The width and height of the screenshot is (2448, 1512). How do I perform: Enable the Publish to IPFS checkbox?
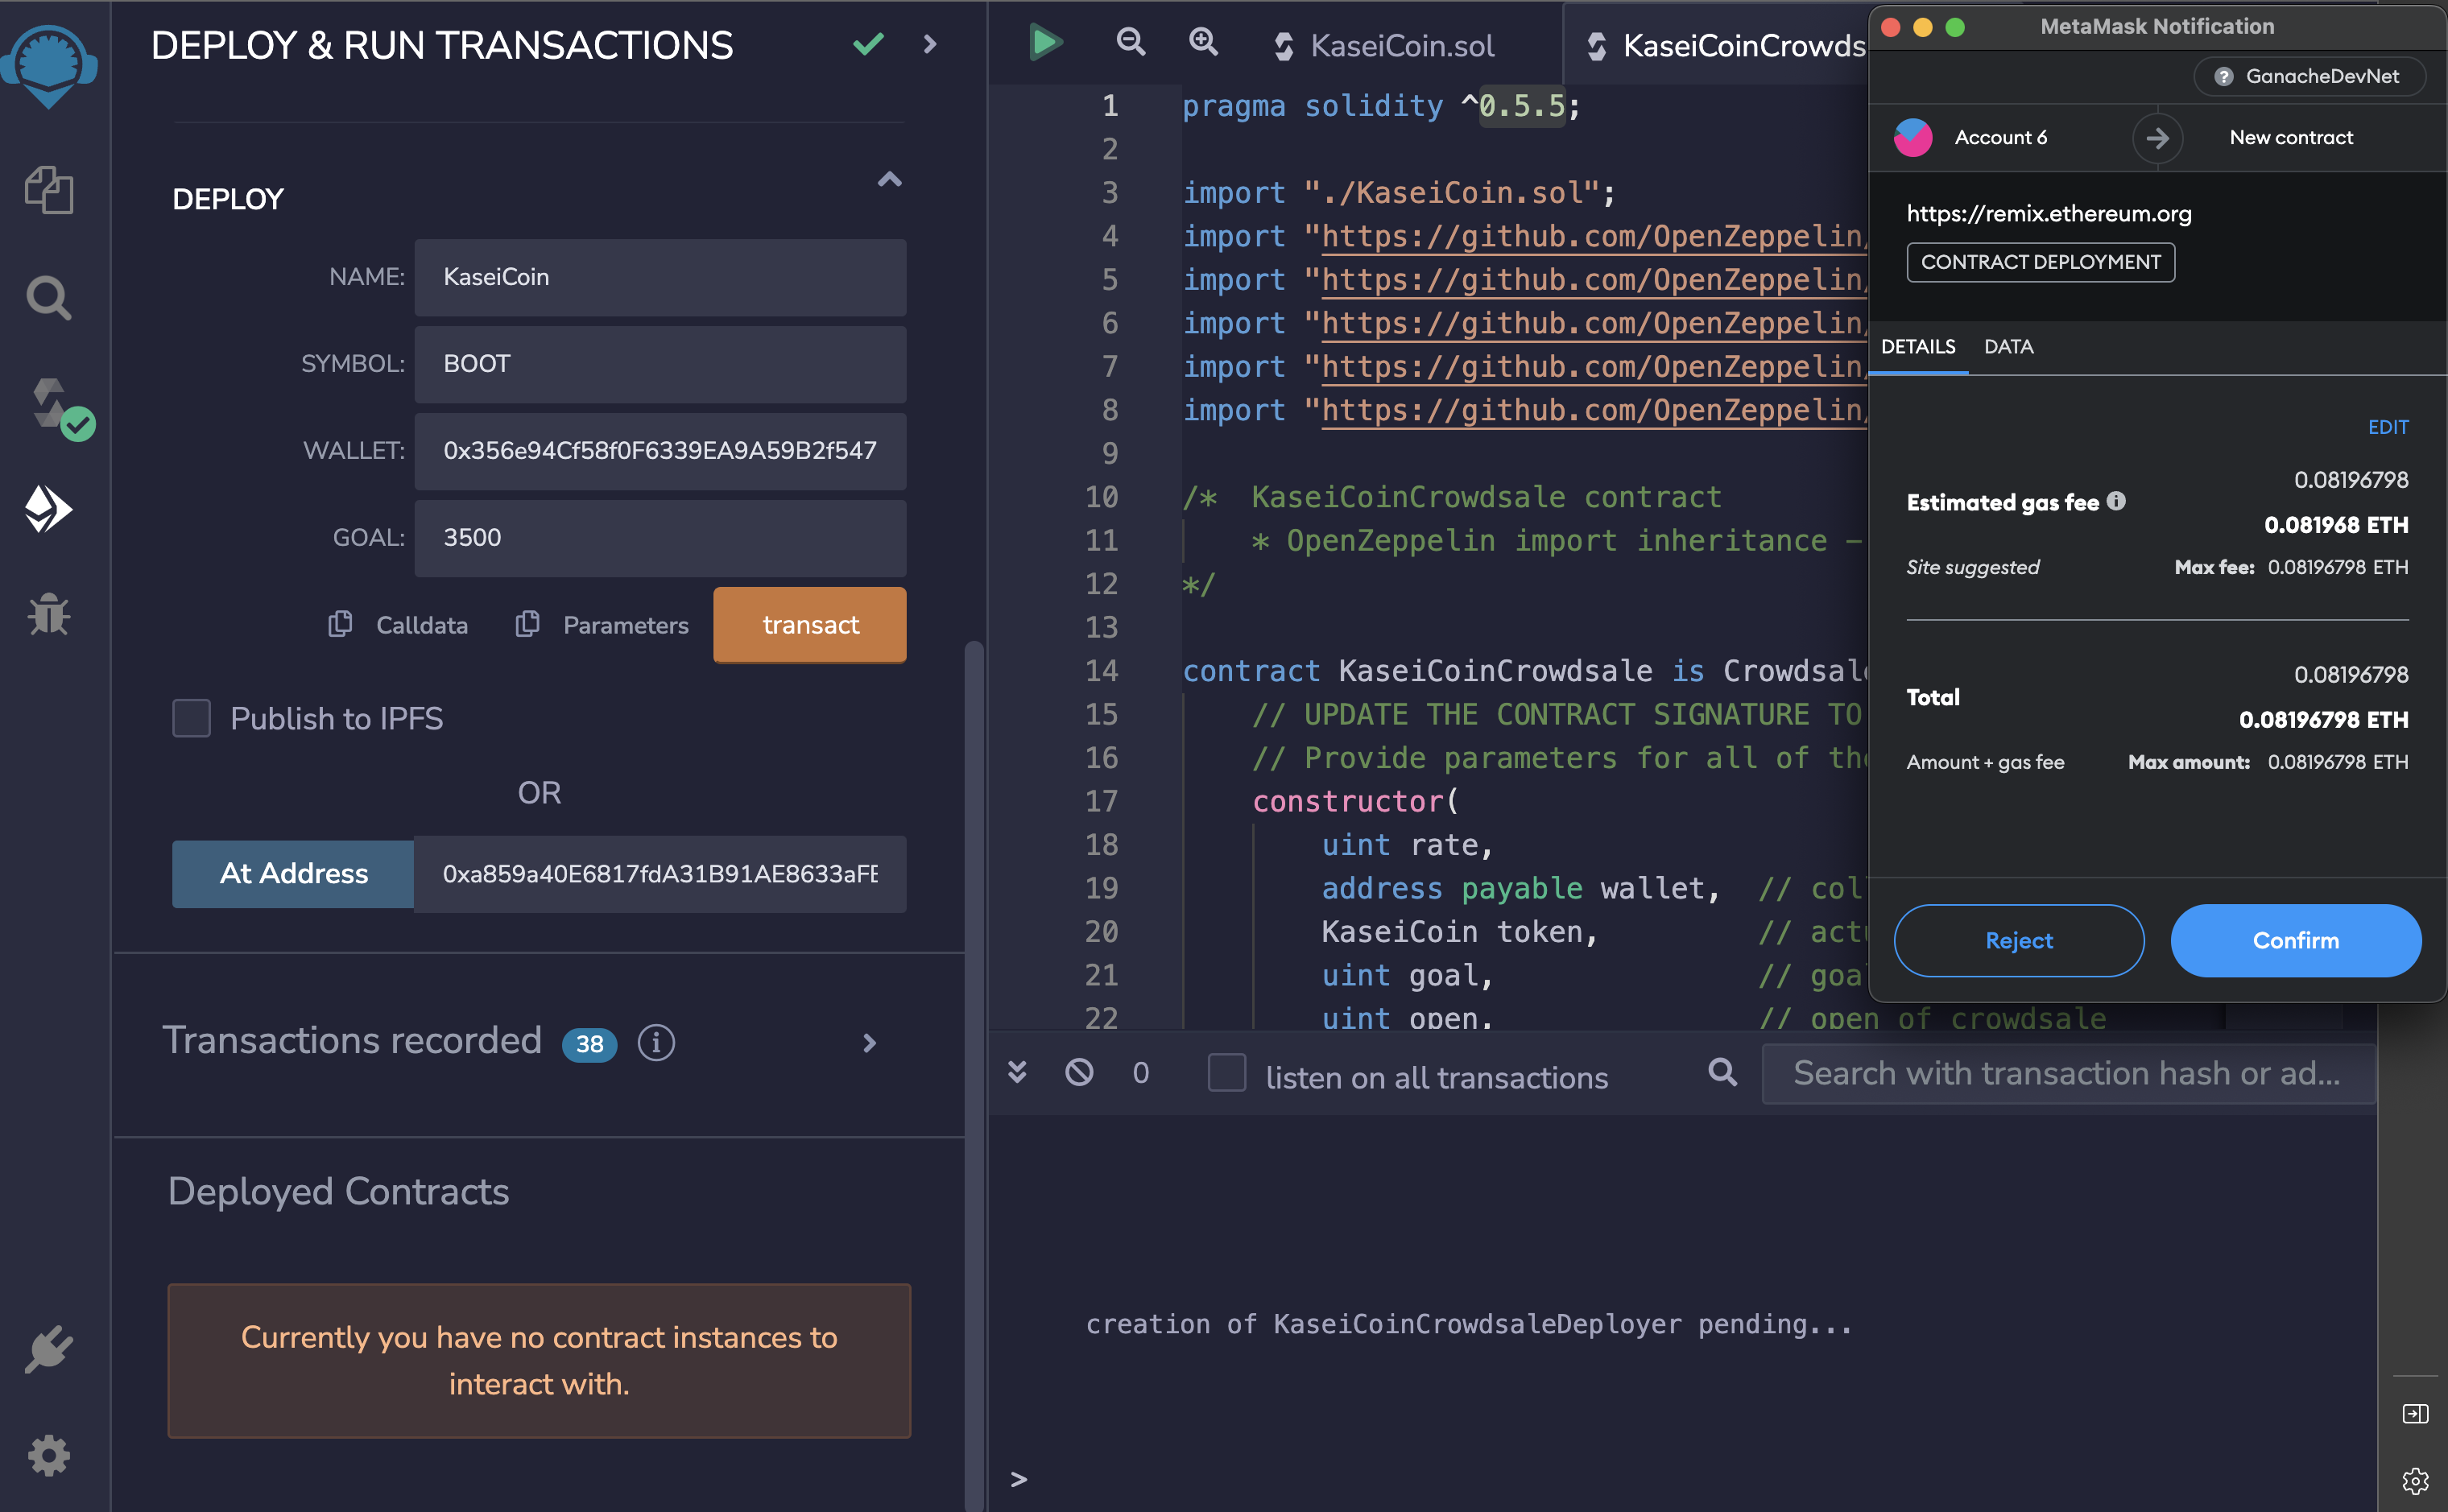point(191,718)
